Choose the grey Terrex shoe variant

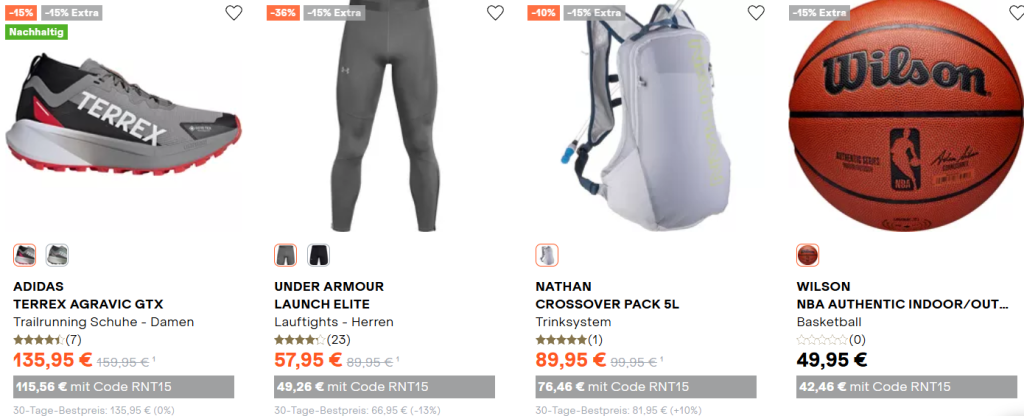click(57, 255)
